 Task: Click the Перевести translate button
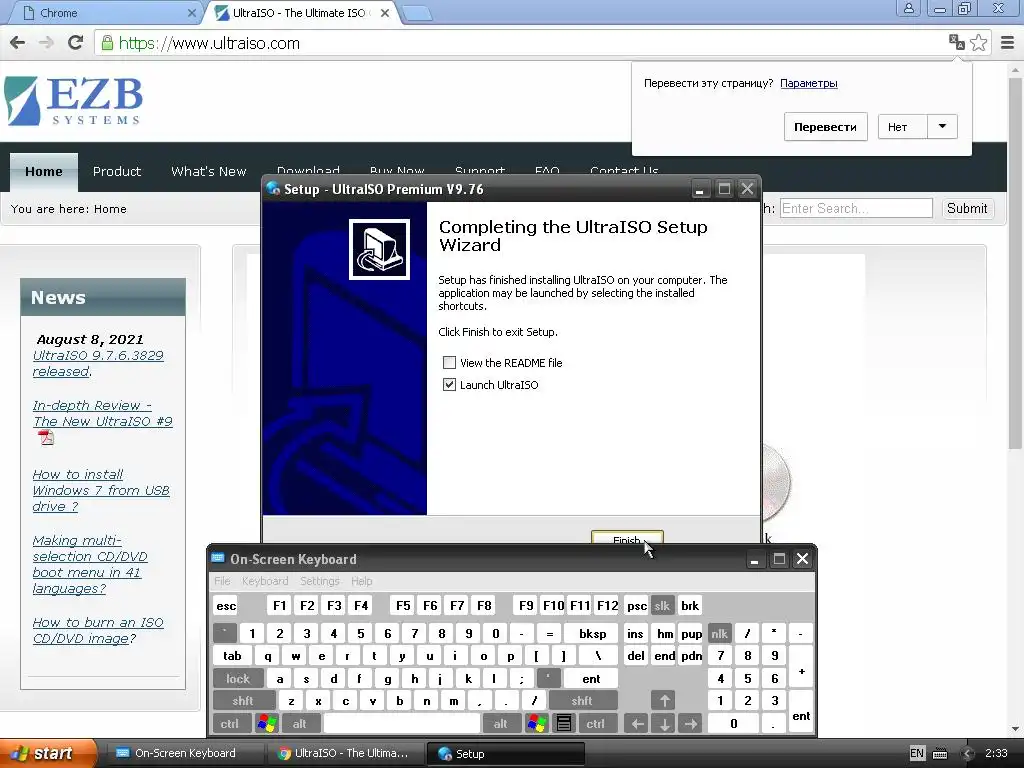[x=825, y=127]
